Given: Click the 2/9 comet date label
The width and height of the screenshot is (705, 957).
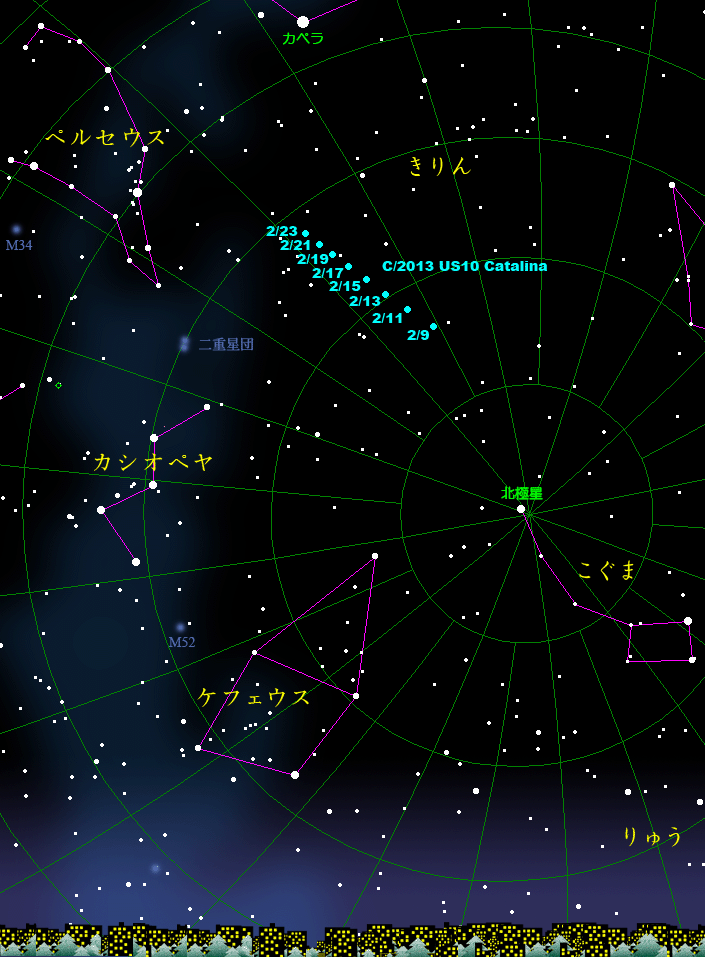Looking at the screenshot, I should 418,335.
